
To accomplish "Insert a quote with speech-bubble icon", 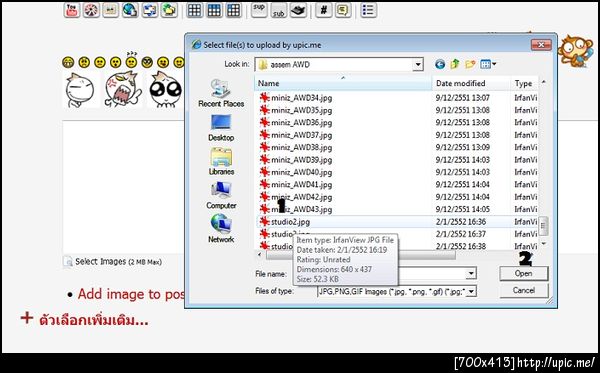I will 343,10.
